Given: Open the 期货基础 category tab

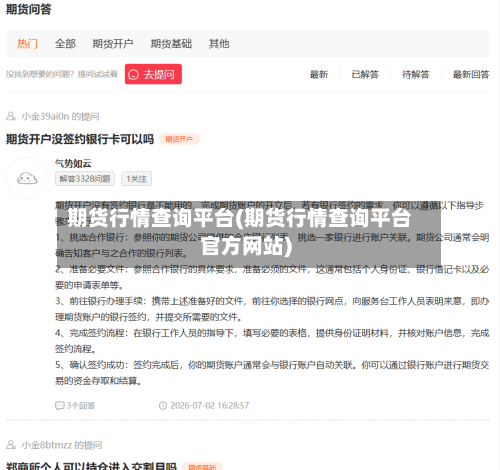Looking at the screenshot, I should click(x=171, y=44).
